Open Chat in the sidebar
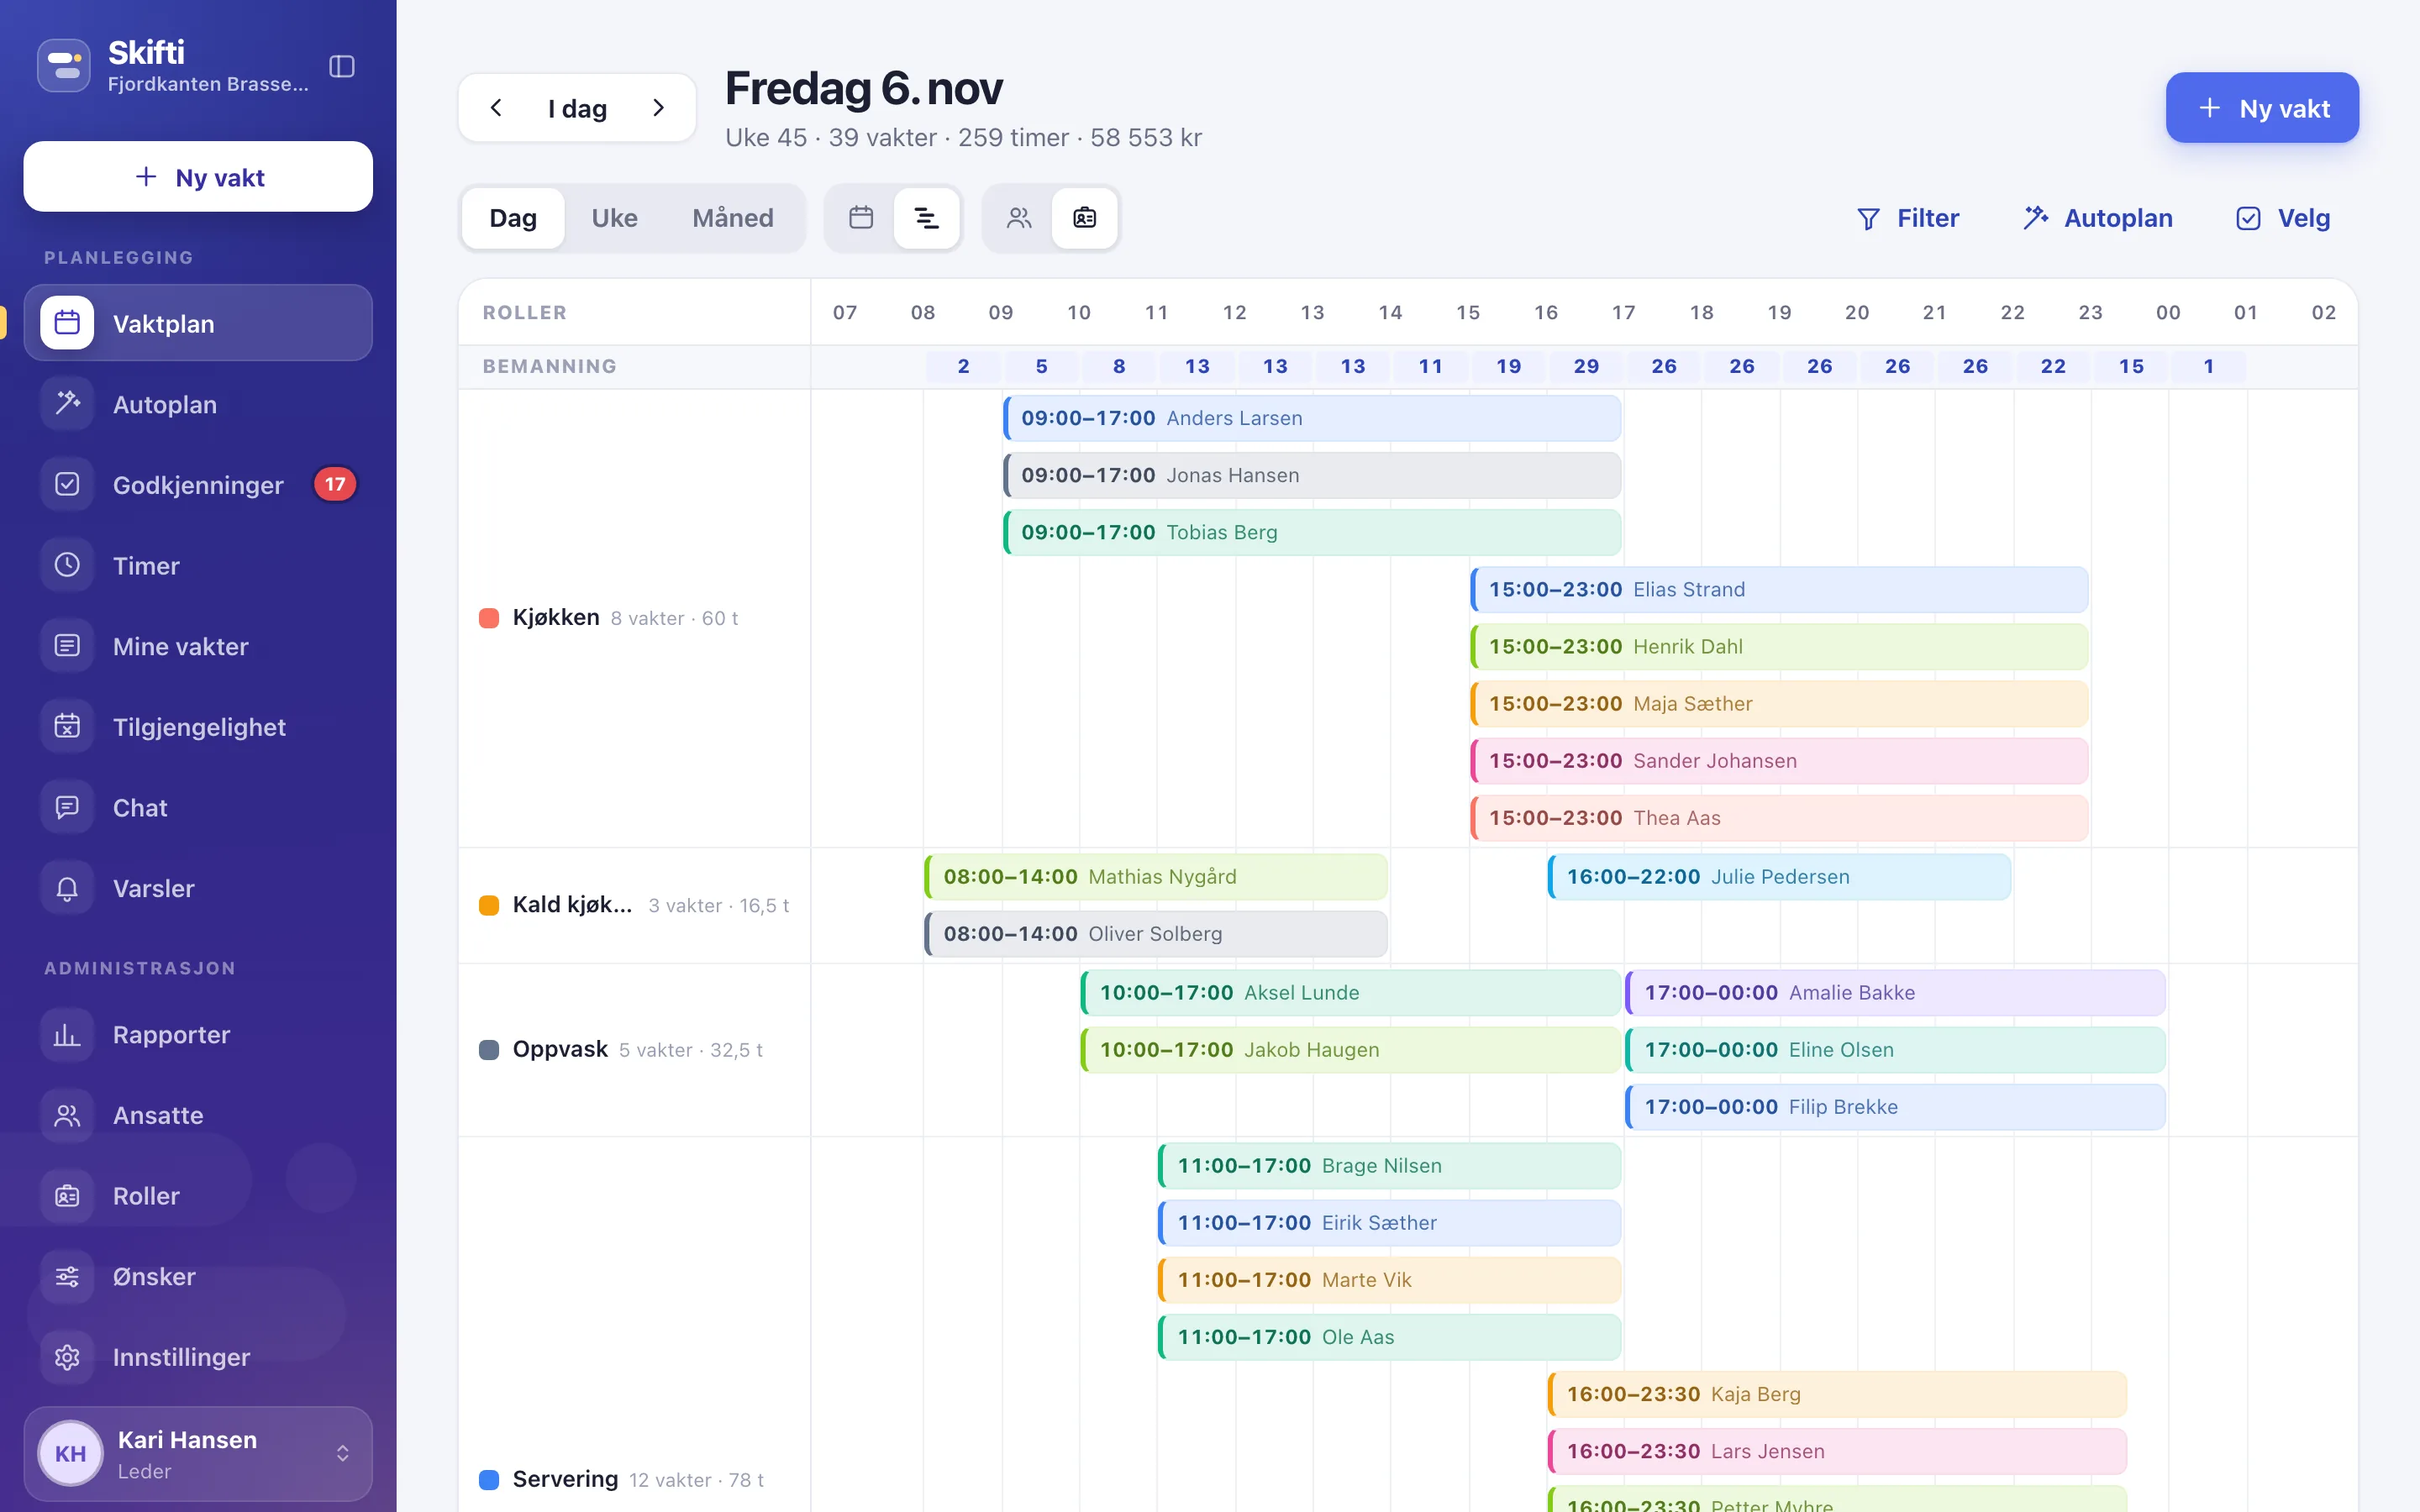Screen dimensions: 2420x1512 pos(198,807)
